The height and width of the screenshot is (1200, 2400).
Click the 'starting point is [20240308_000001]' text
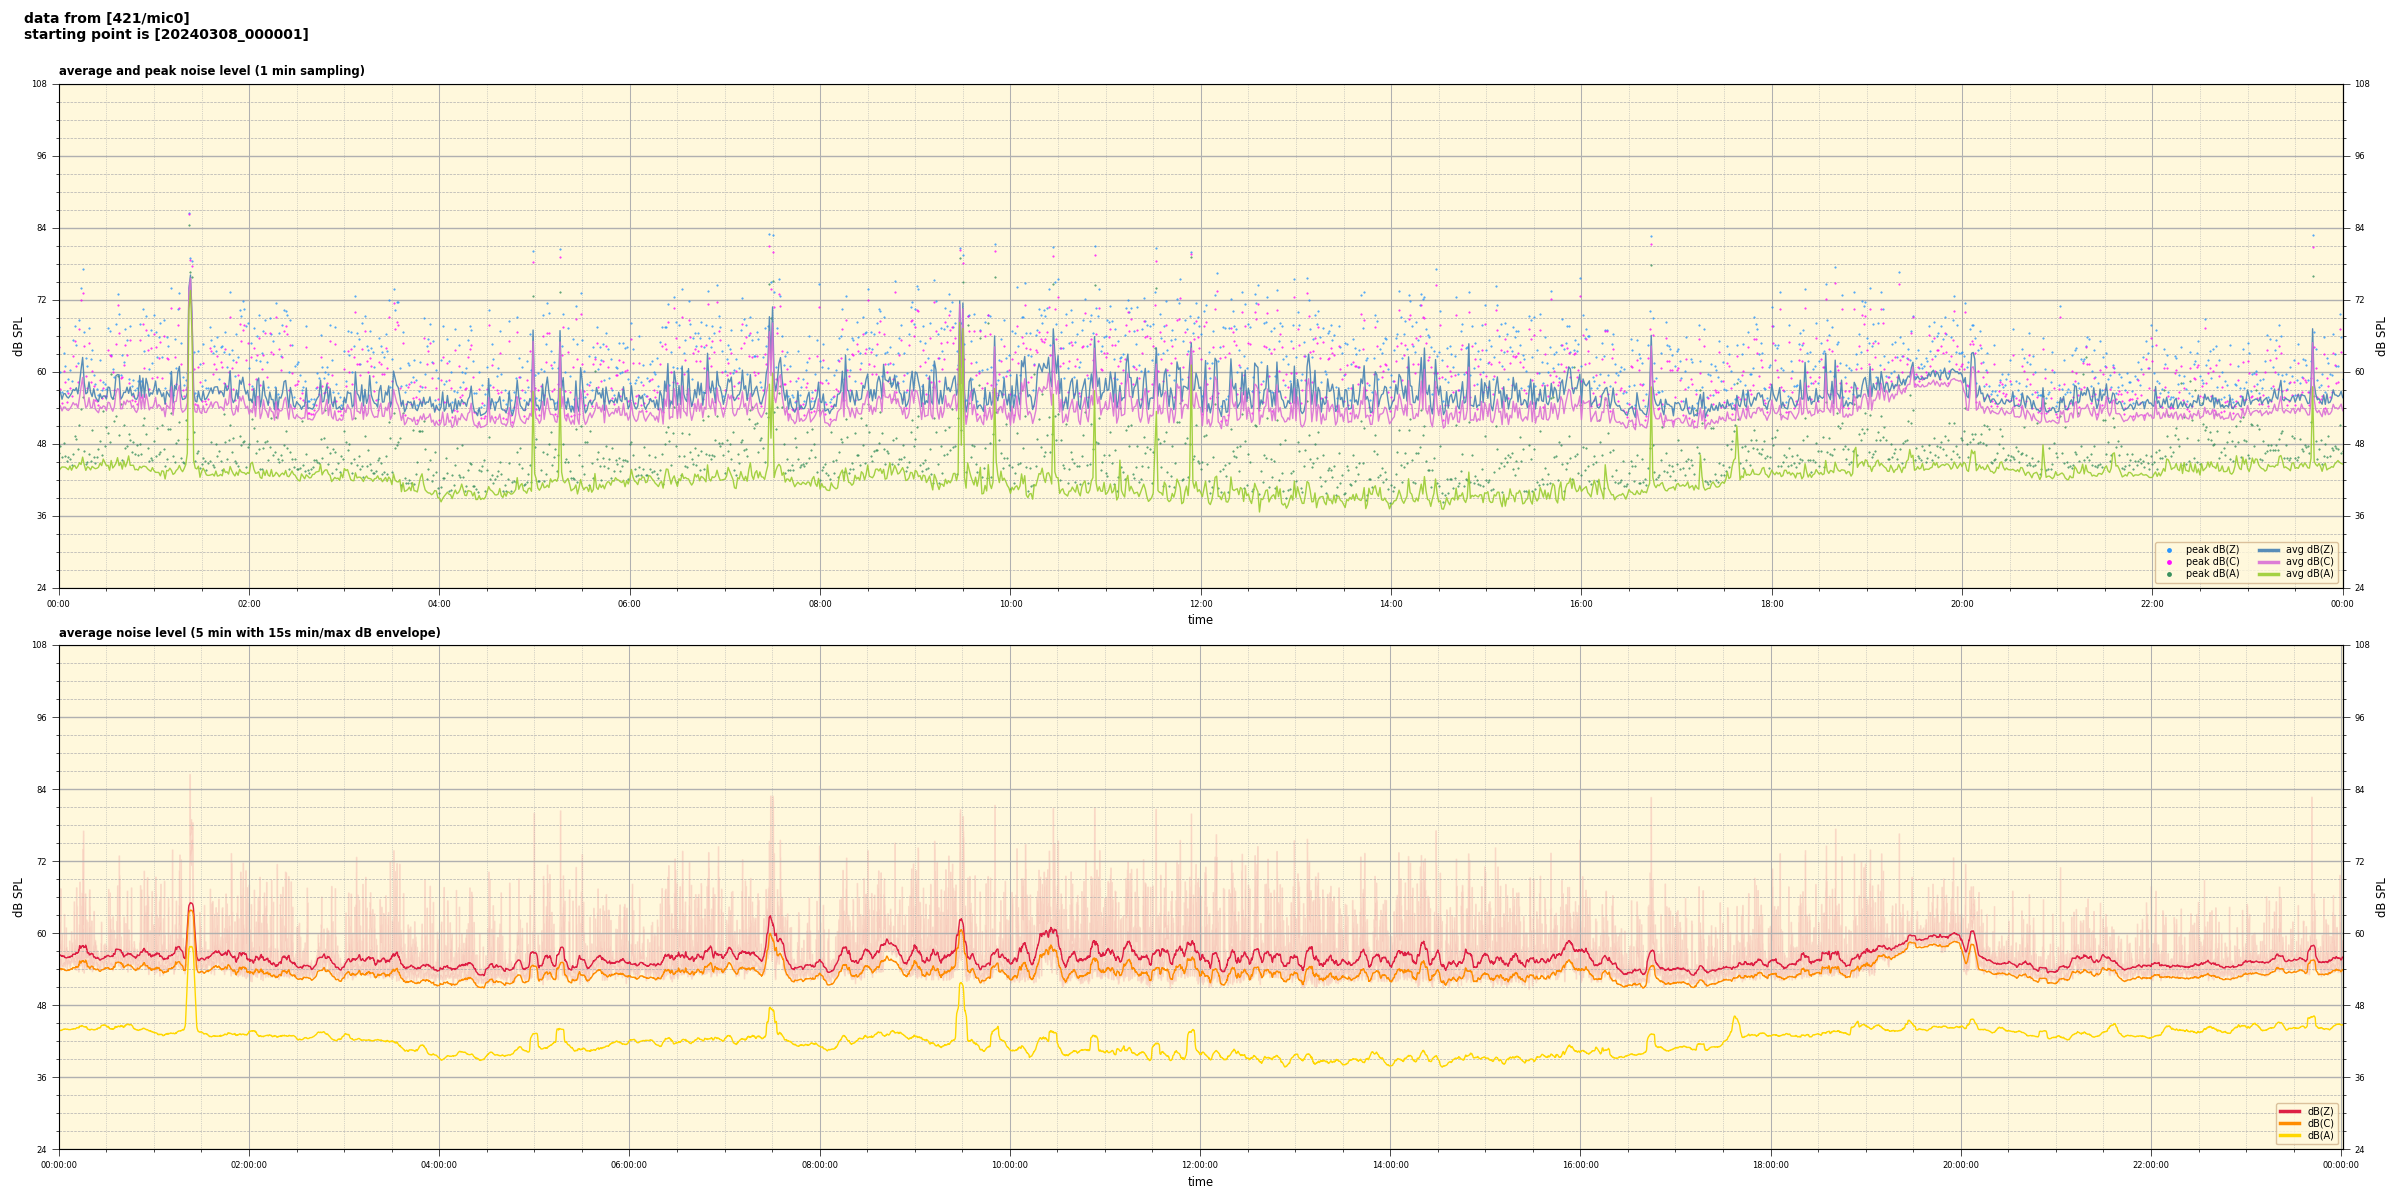pyautogui.click(x=166, y=35)
